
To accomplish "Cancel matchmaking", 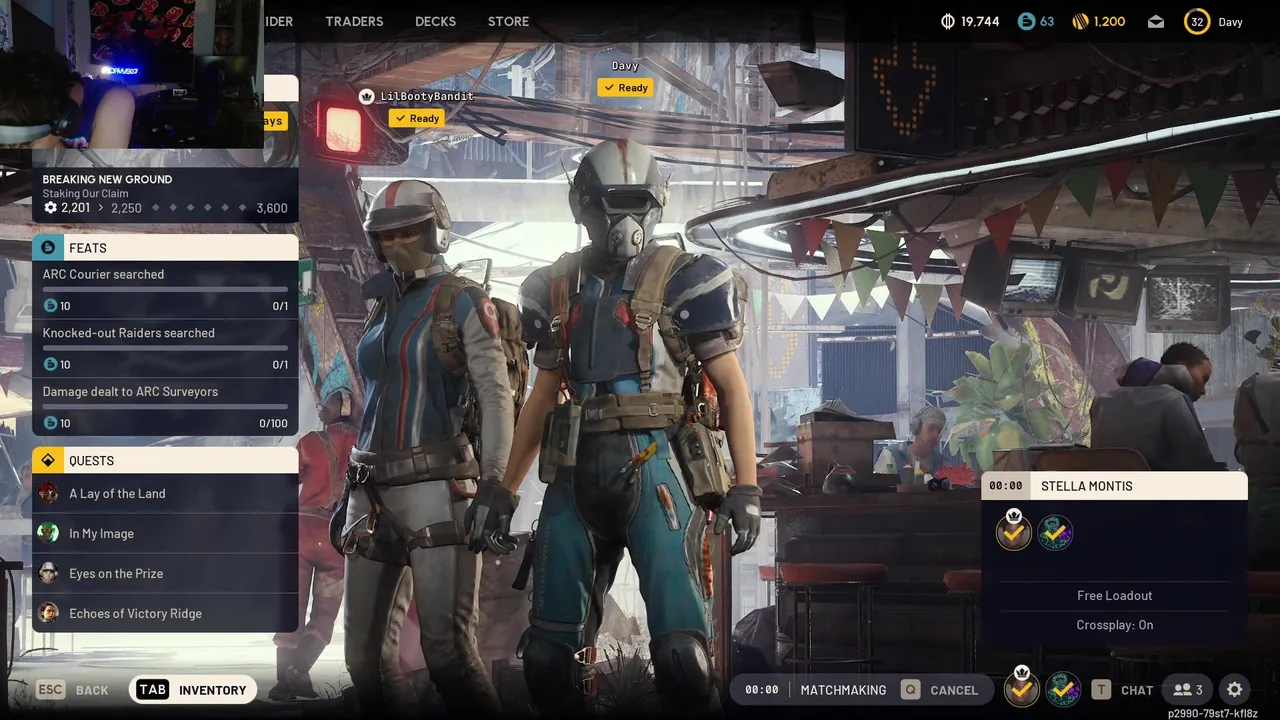I will point(940,690).
